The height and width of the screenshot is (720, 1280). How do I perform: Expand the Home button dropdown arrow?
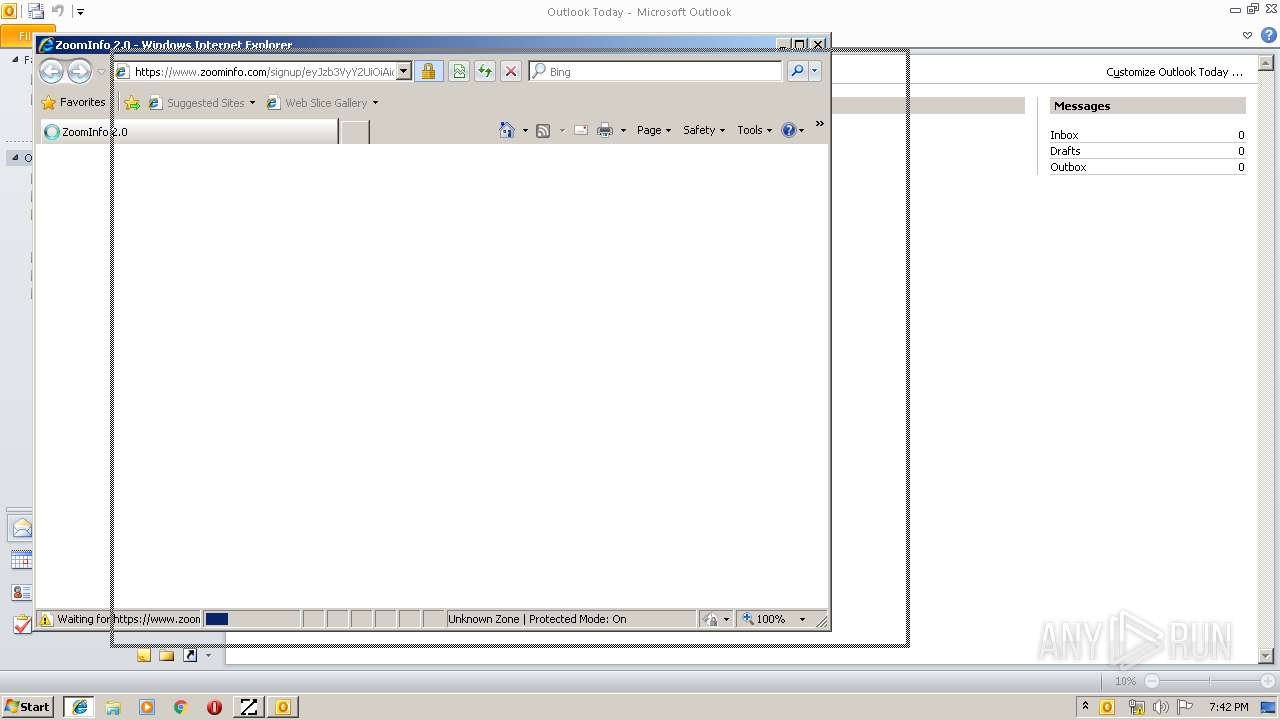pos(525,130)
